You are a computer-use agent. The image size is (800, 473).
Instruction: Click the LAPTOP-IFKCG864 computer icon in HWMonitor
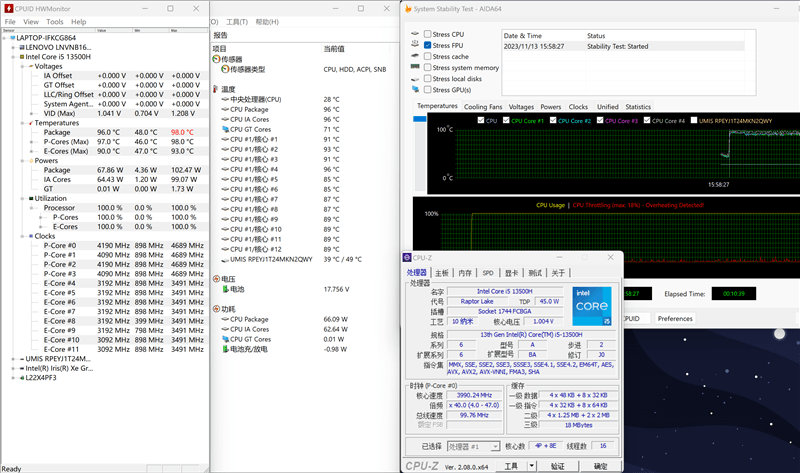point(12,37)
